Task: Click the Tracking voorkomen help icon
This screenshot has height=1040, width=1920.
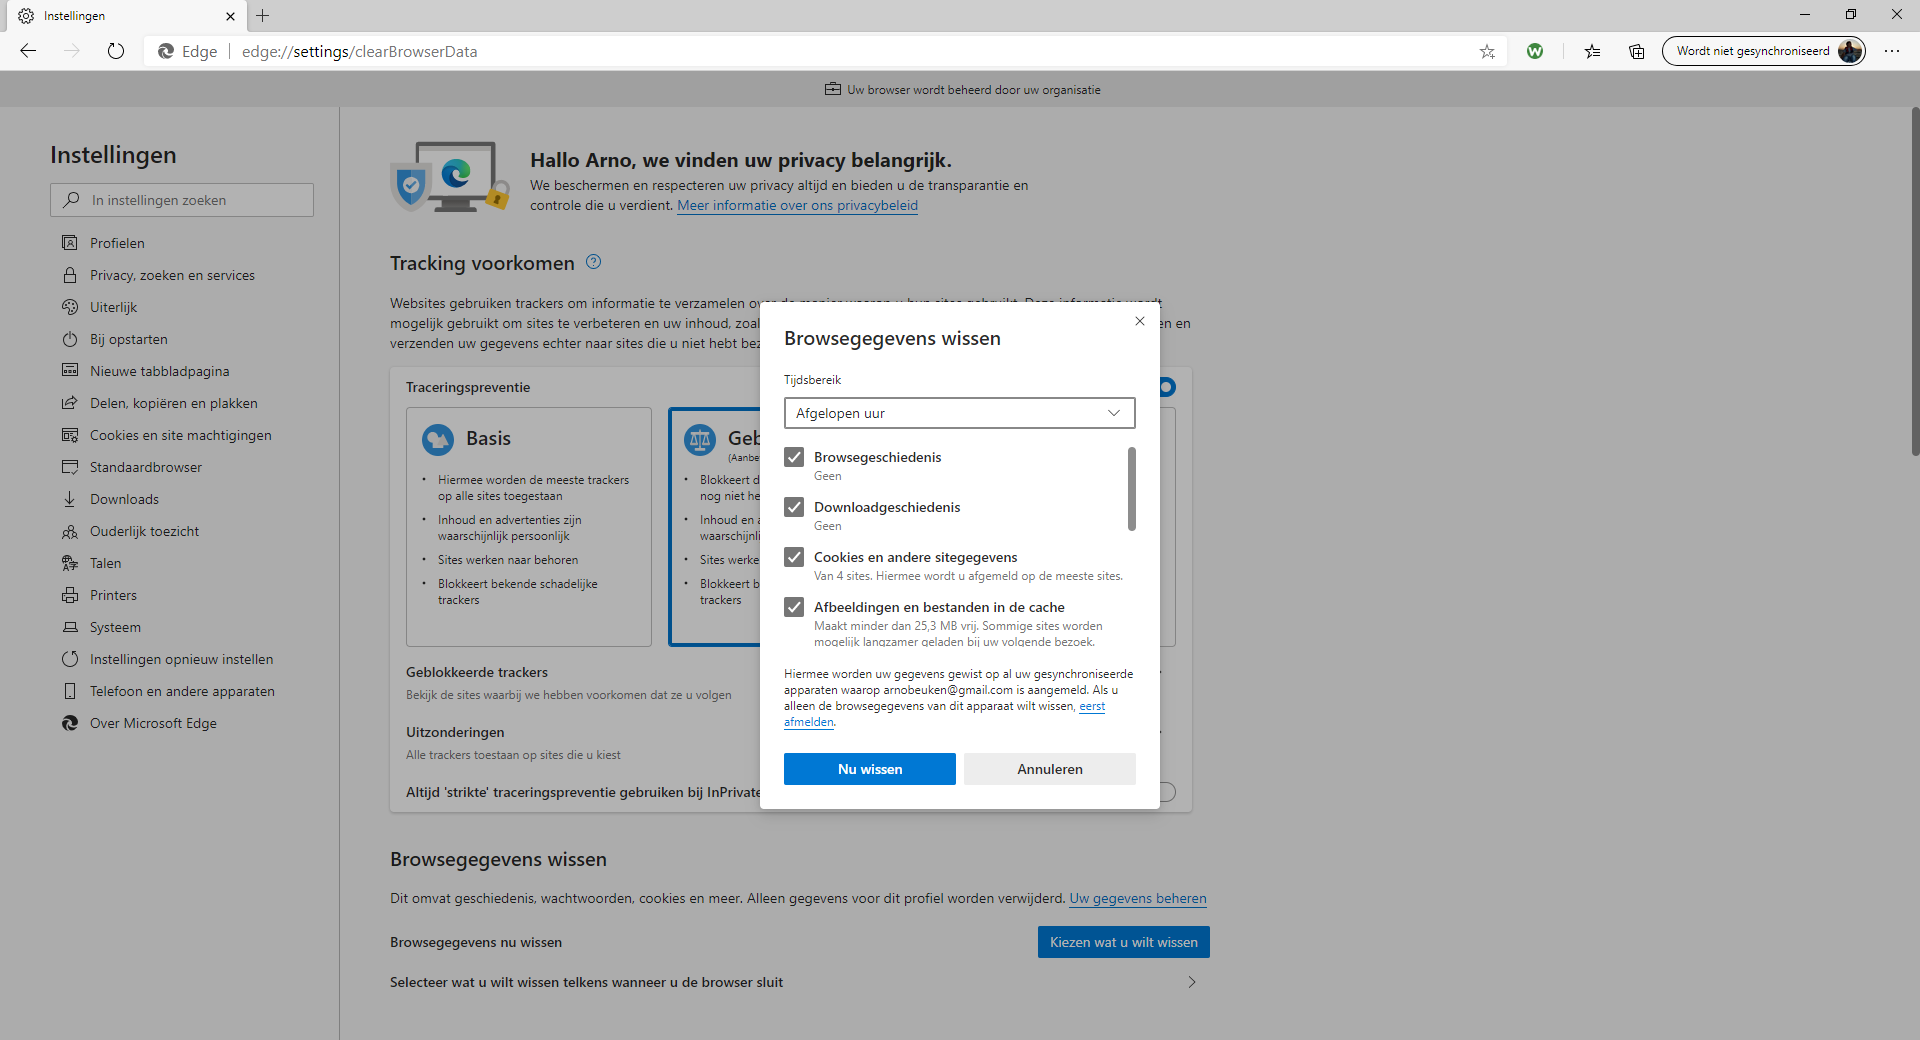Action: (593, 262)
